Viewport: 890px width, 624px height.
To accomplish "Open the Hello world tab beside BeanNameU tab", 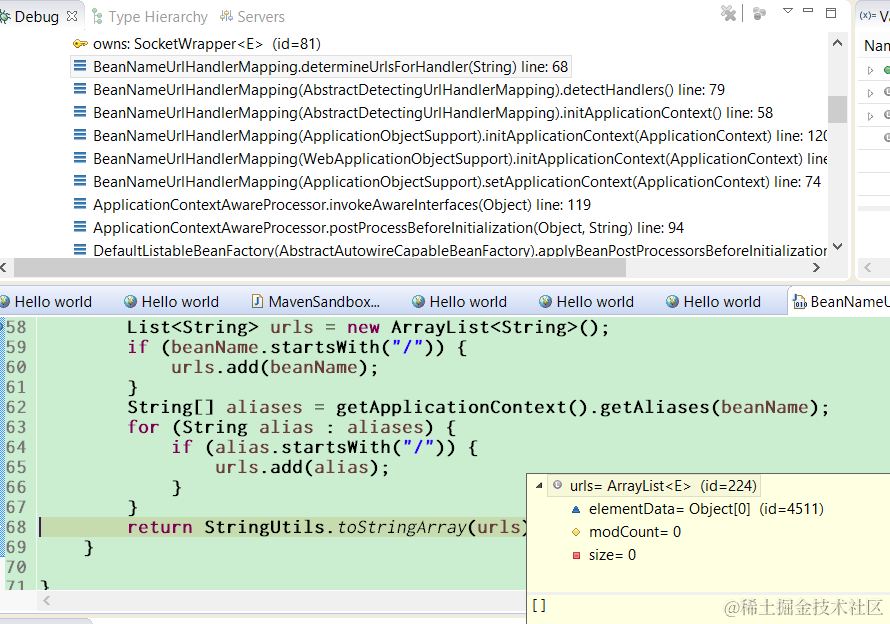I will click(713, 301).
